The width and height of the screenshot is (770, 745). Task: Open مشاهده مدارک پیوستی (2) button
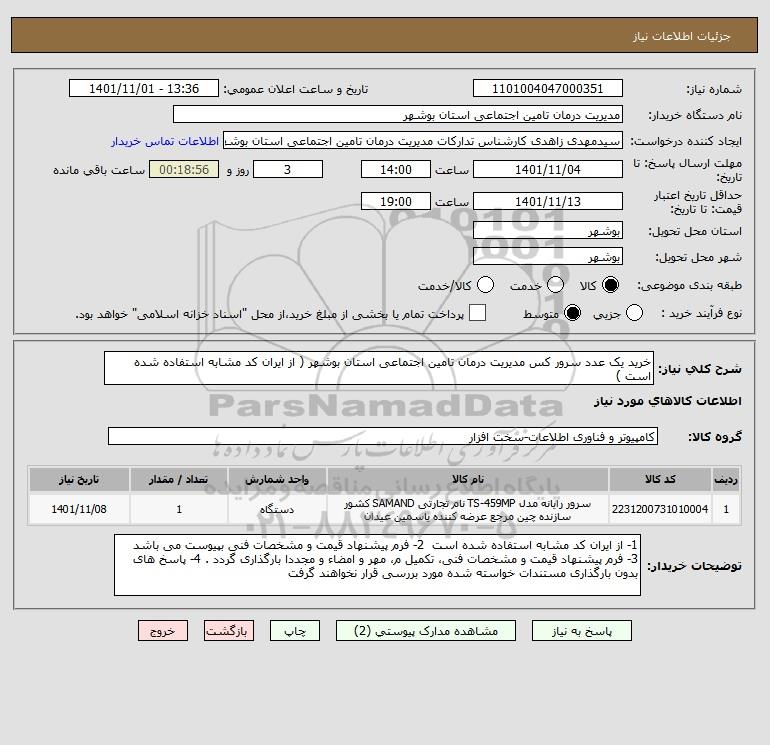(x=426, y=631)
